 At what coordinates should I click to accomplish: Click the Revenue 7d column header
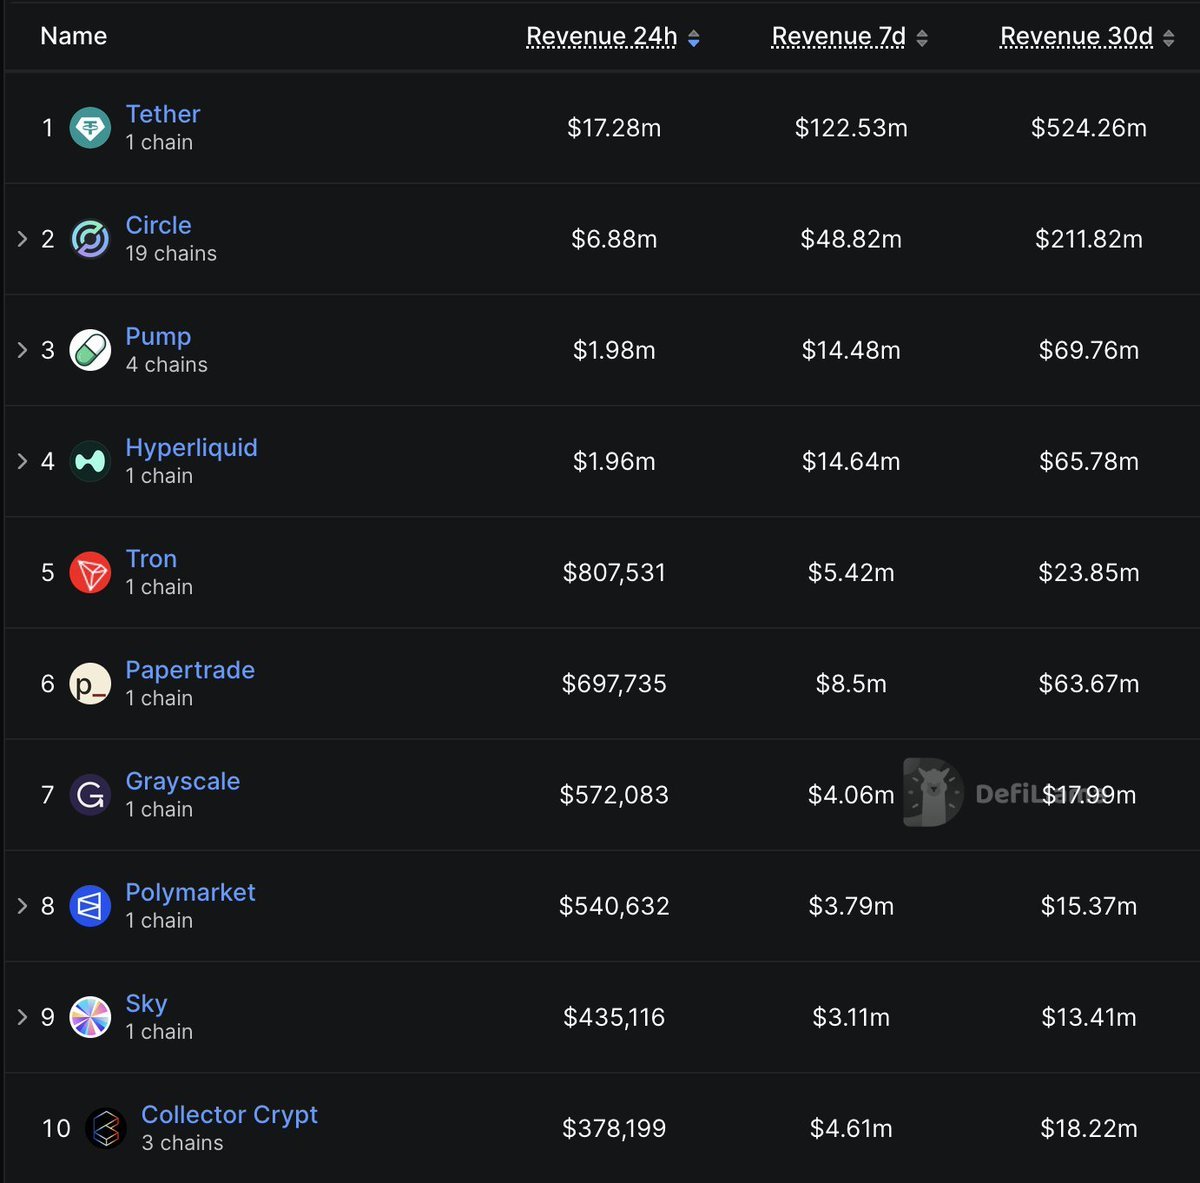839,36
